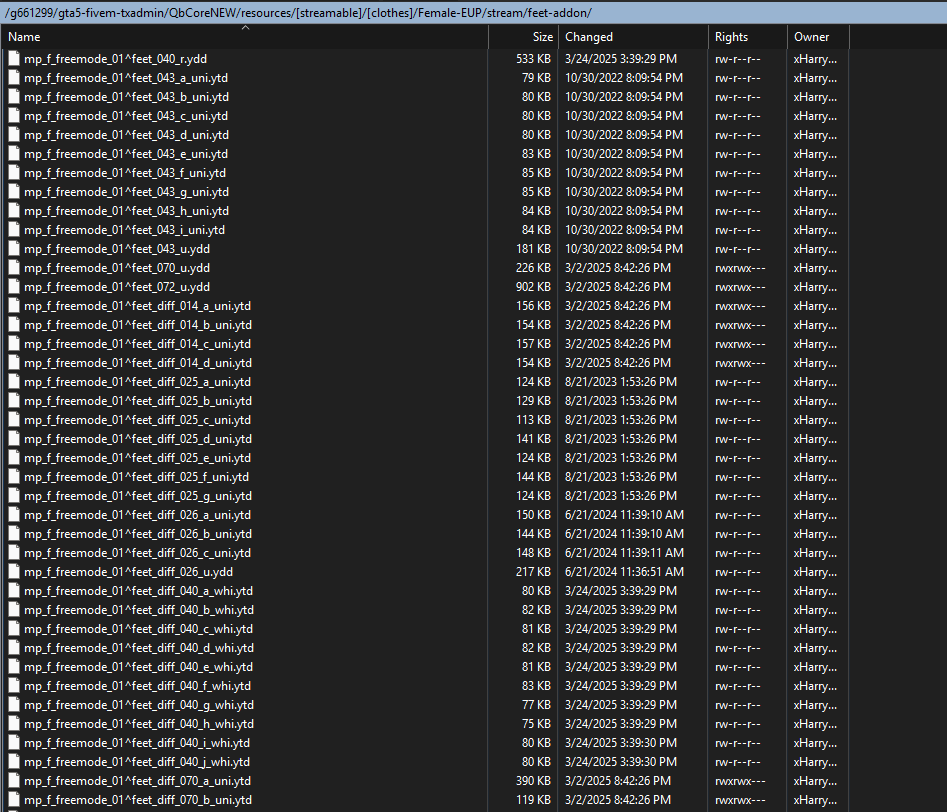Click file icon of feet_diff_014_a_uni.ytd
Screen dimensions: 947x812
[x=14, y=306]
